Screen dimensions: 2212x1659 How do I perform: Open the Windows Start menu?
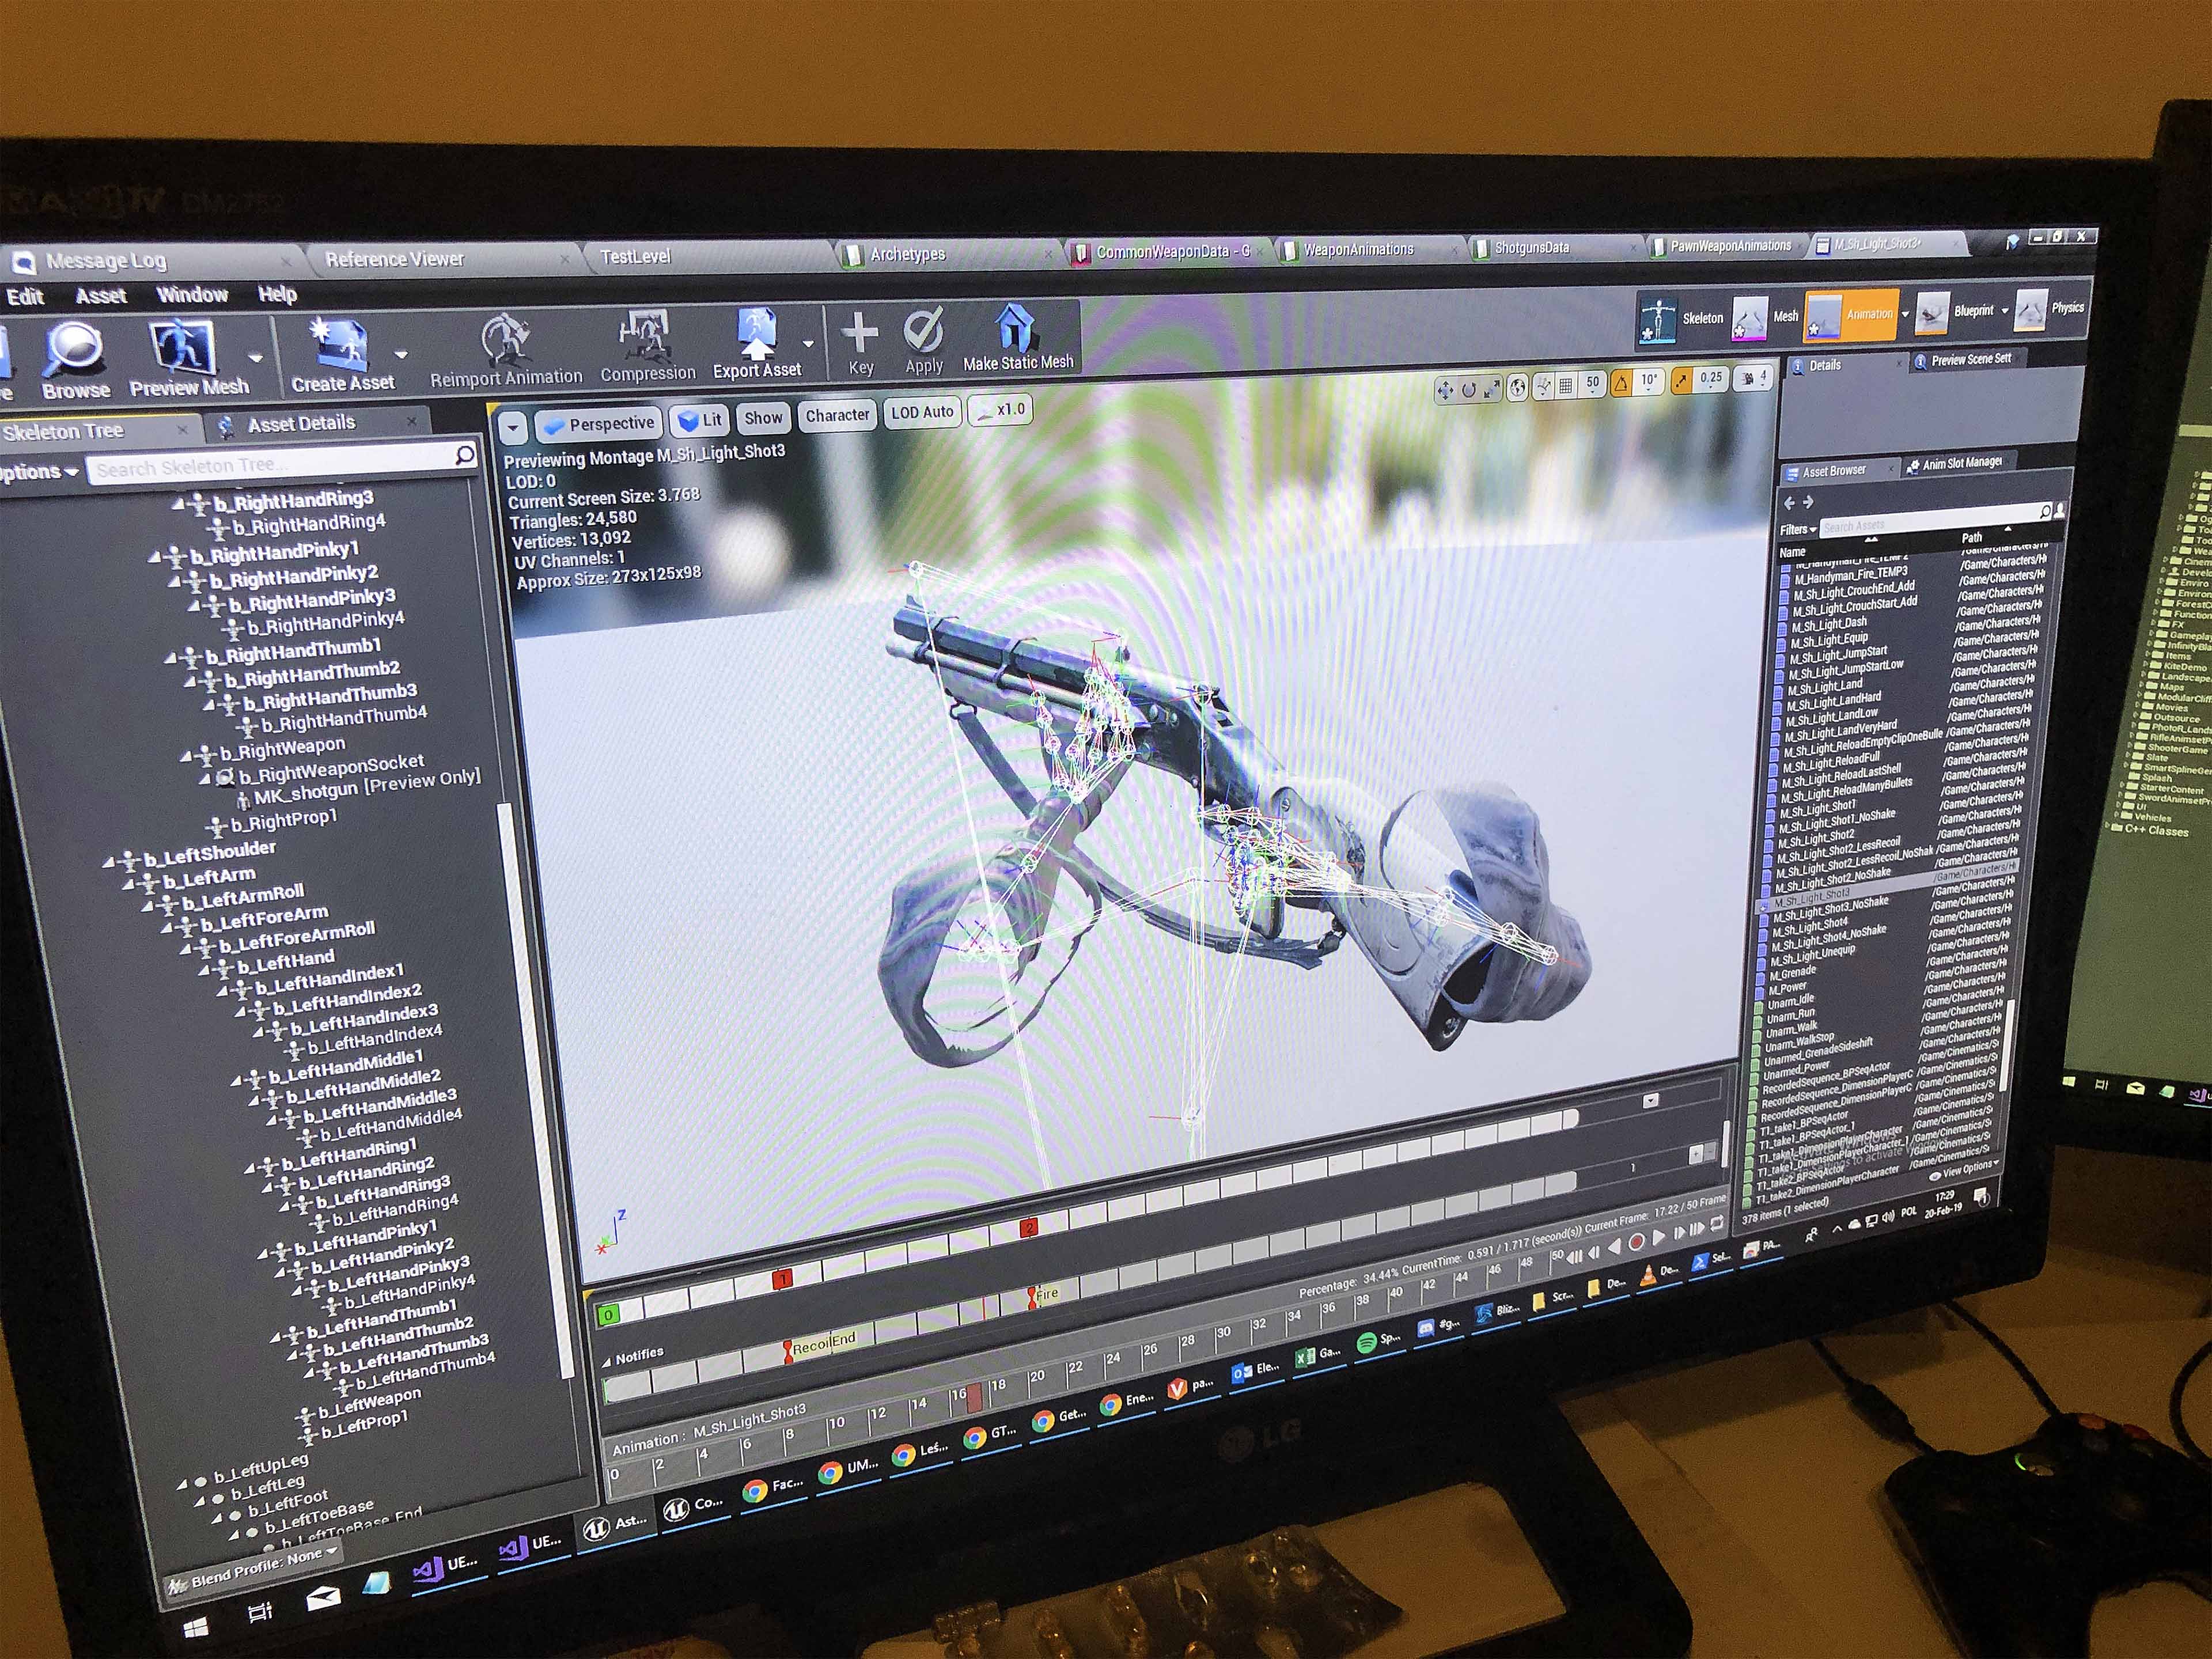pyautogui.click(x=196, y=1628)
